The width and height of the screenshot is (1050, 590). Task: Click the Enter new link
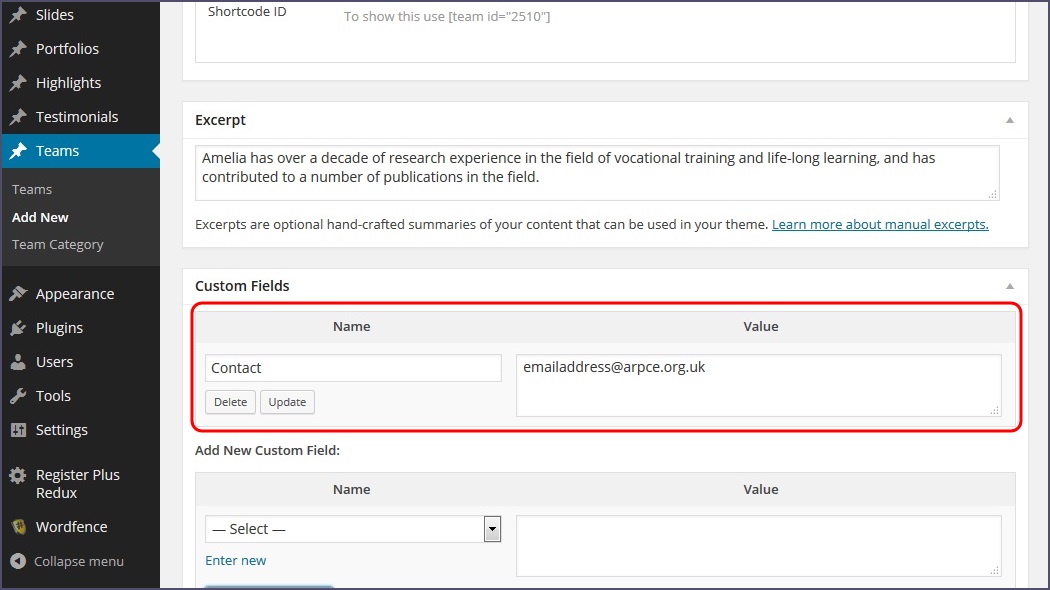[236, 561]
